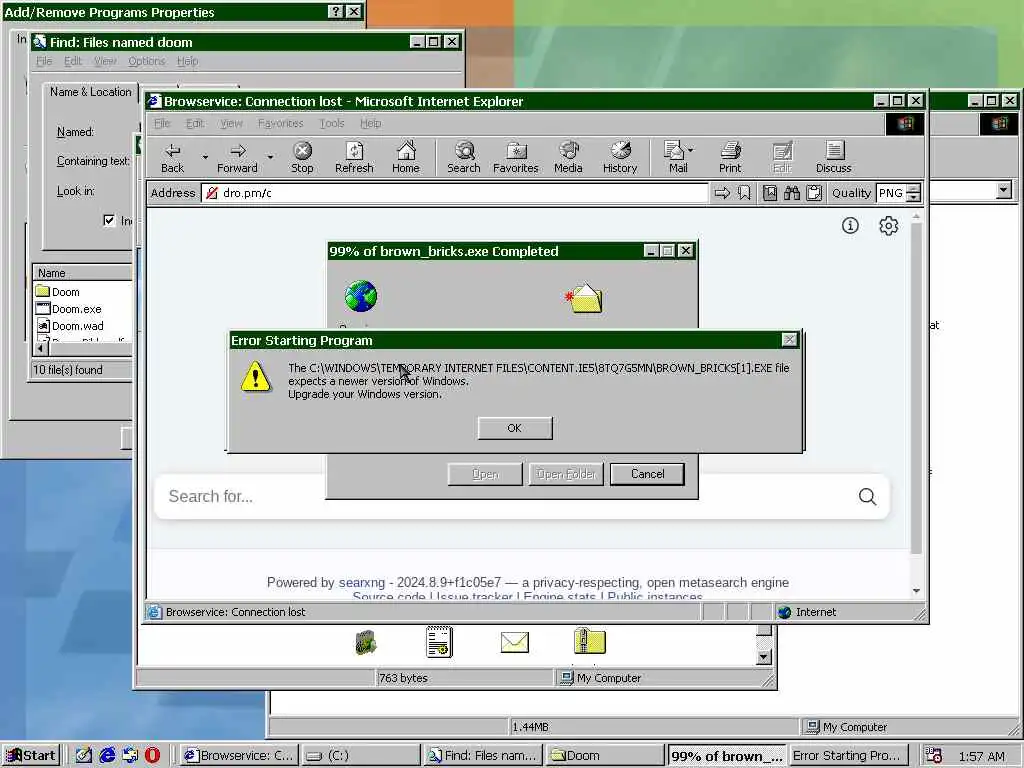This screenshot has width=1024, height=768.
Task: Click the notepad script icon in the lower window
Action: (x=439, y=641)
